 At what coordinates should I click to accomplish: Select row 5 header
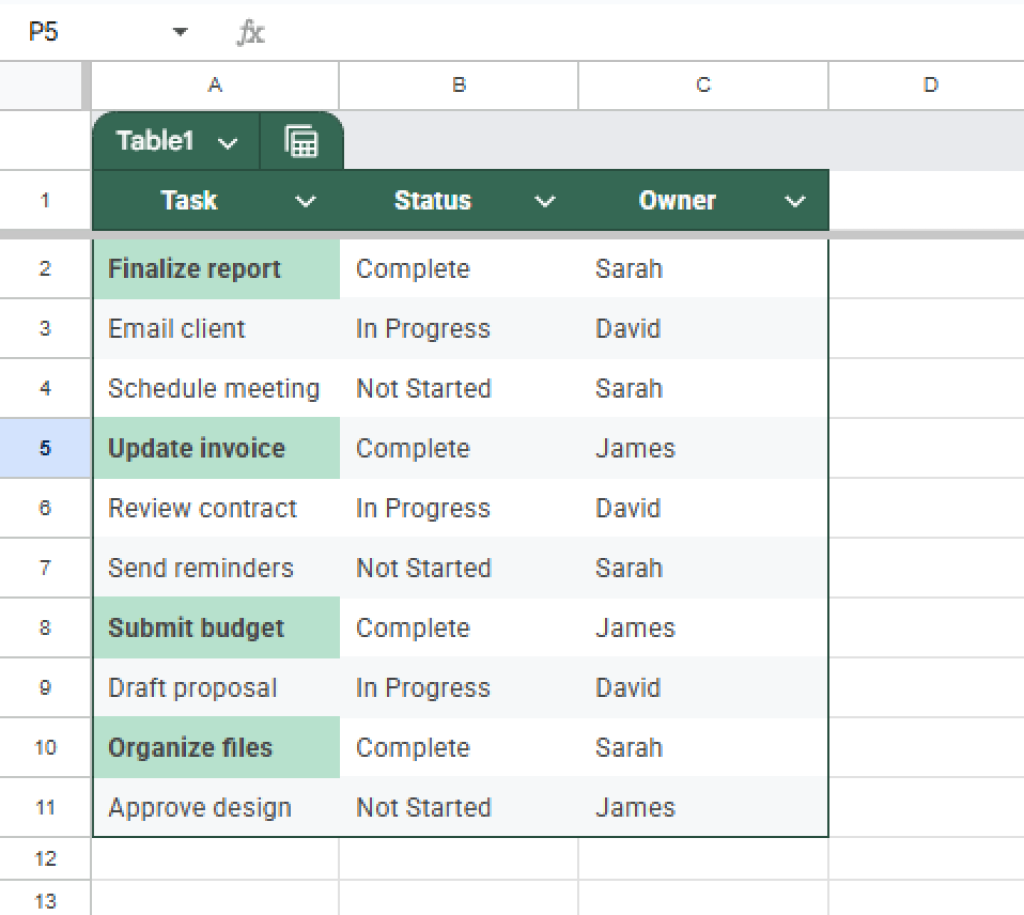pyautogui.click(x=44, y=448)
